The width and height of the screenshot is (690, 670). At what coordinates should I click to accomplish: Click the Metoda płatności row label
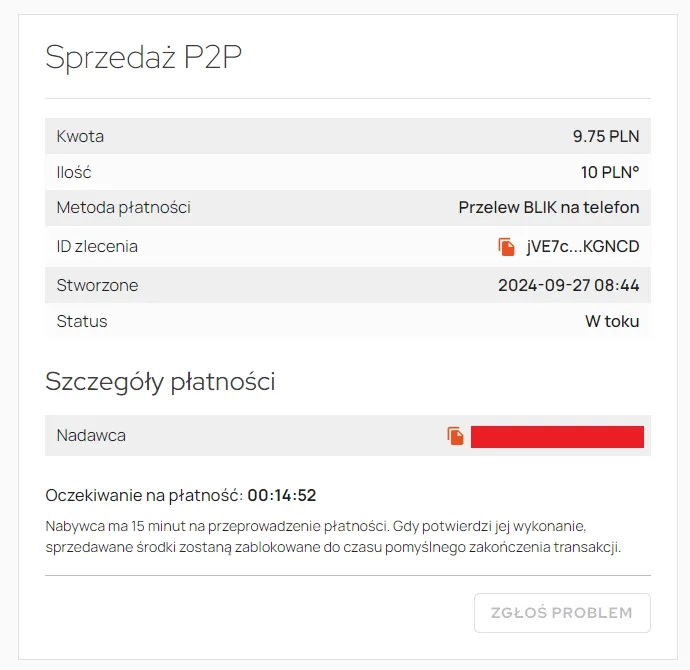tap(124, 207)
